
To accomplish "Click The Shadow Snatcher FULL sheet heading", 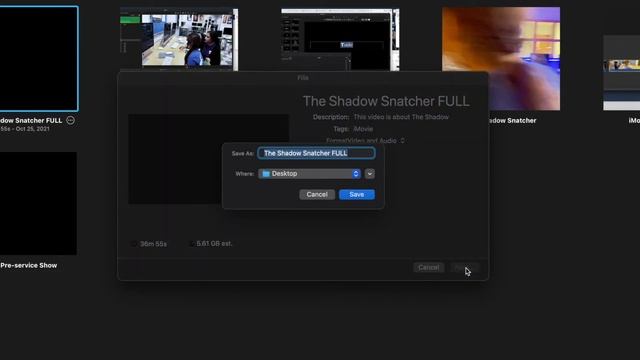I will pos(386,101).
